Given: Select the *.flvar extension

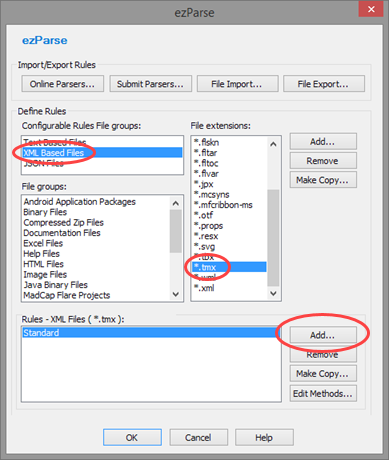Looking at the screenshot, I should pos(230,174).
